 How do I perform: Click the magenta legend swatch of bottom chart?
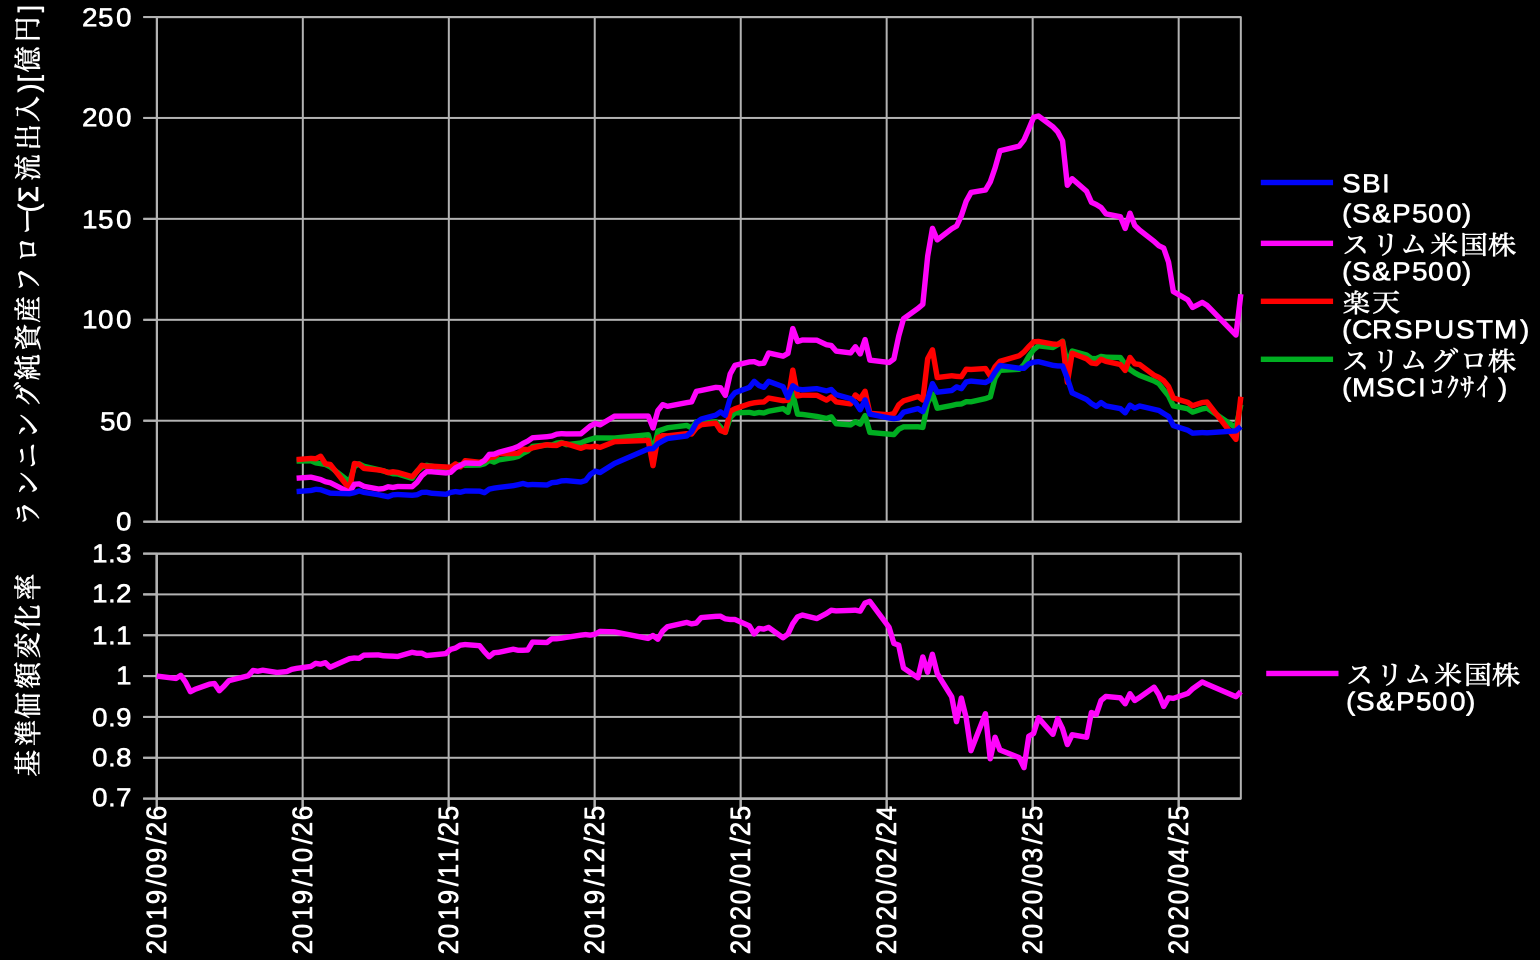coord(1302,673)
